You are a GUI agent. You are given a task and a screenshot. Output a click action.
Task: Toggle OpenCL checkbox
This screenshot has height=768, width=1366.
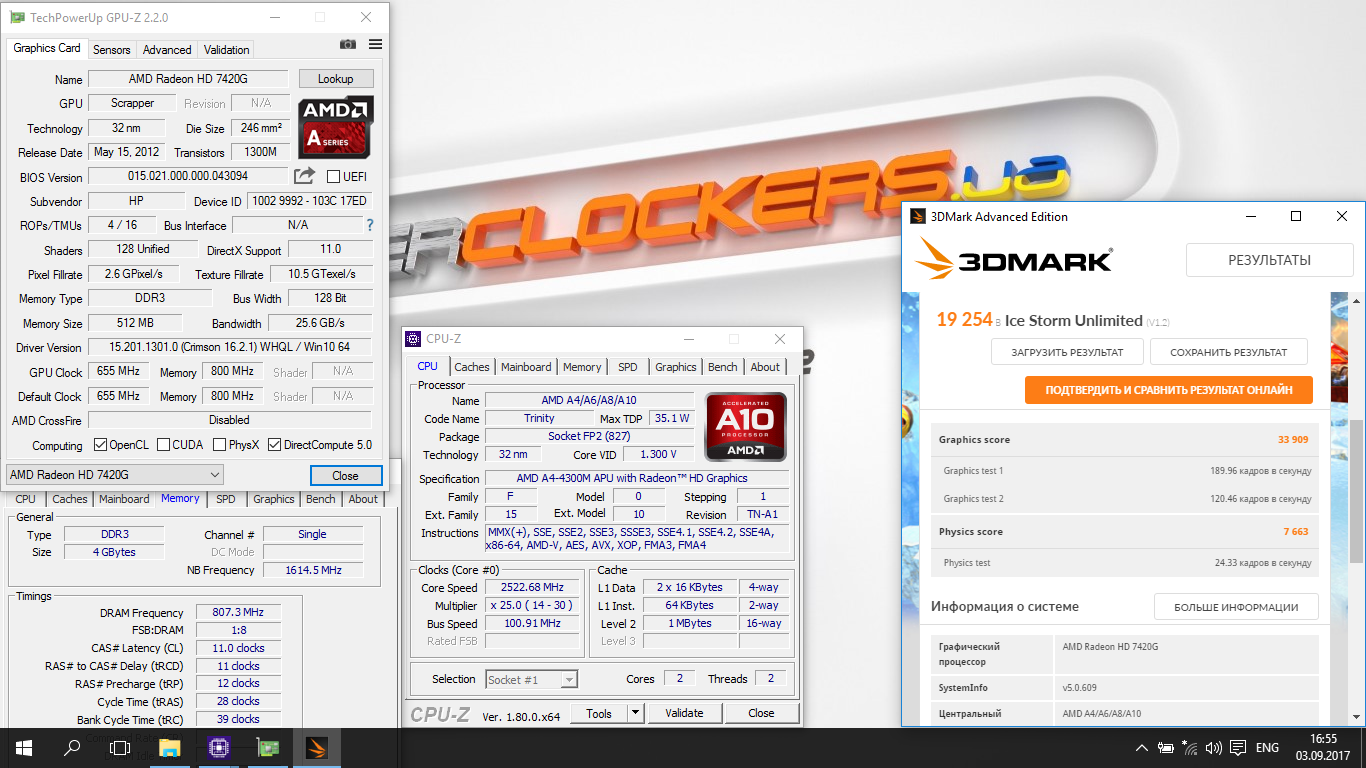[x=100, y=445]
